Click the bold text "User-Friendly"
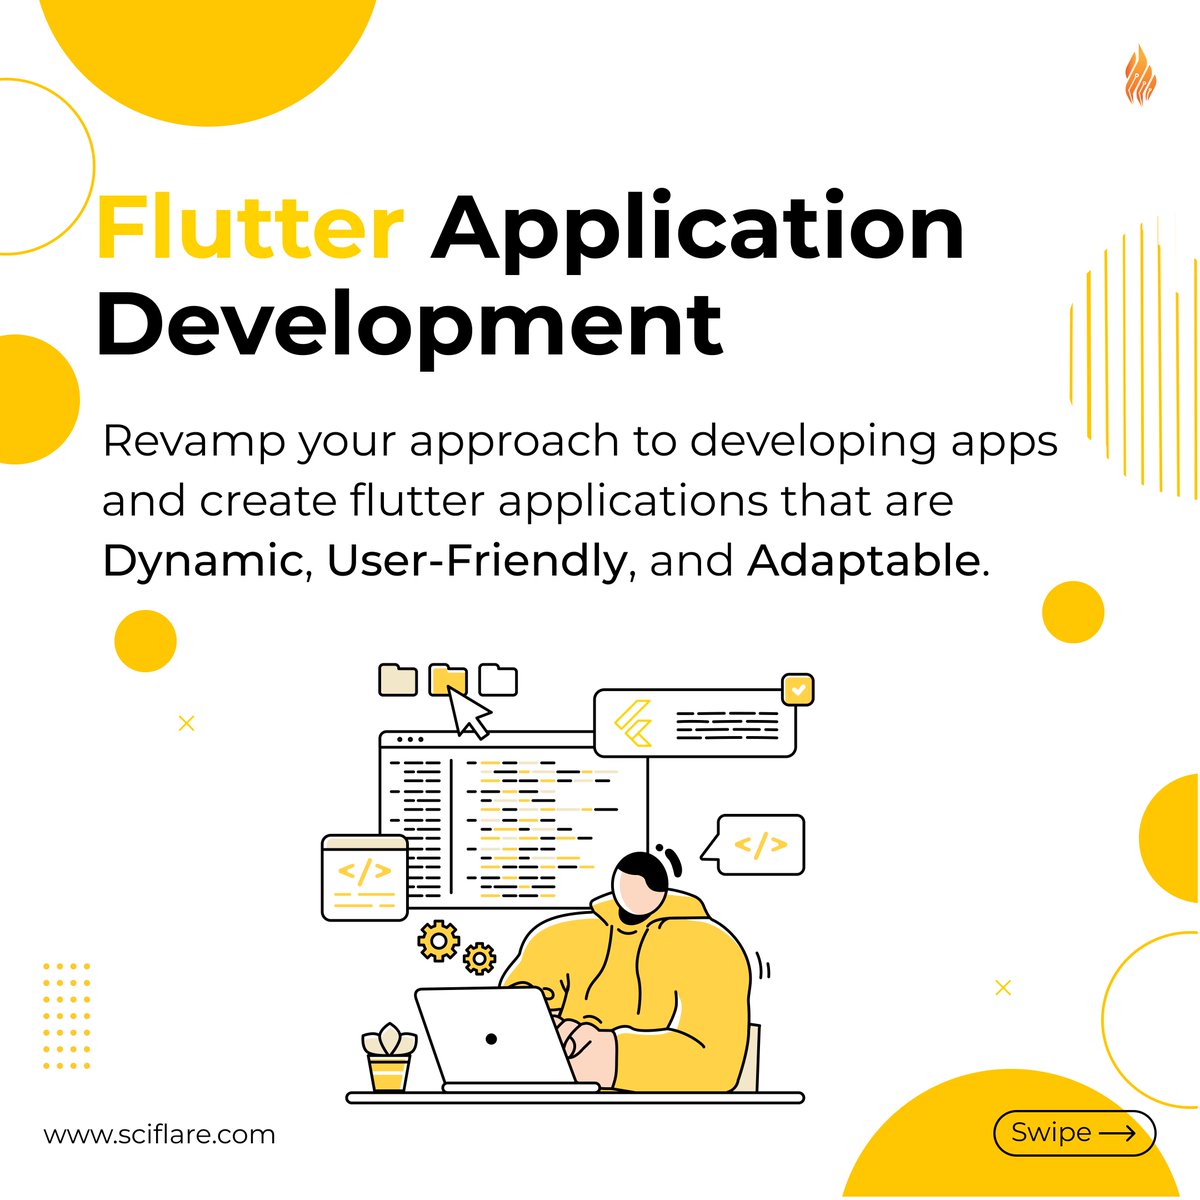1200x1200 pixels. click(476, 563)
